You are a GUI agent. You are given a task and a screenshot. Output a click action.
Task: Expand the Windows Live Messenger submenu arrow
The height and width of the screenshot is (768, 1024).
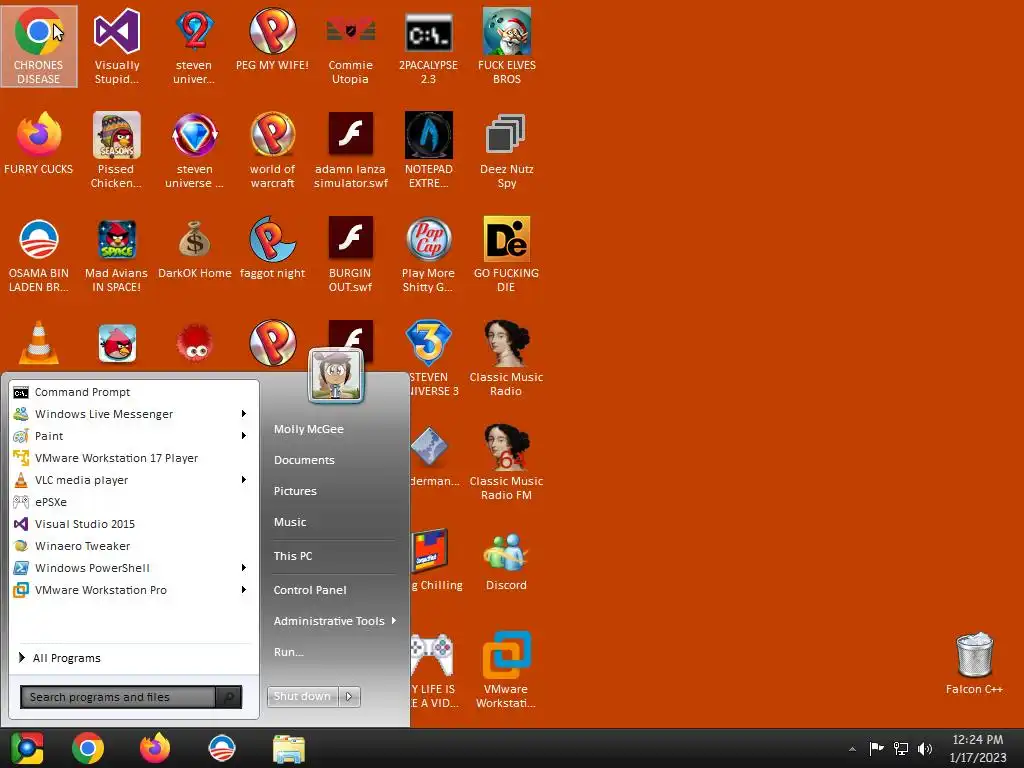tap(244, 413)
